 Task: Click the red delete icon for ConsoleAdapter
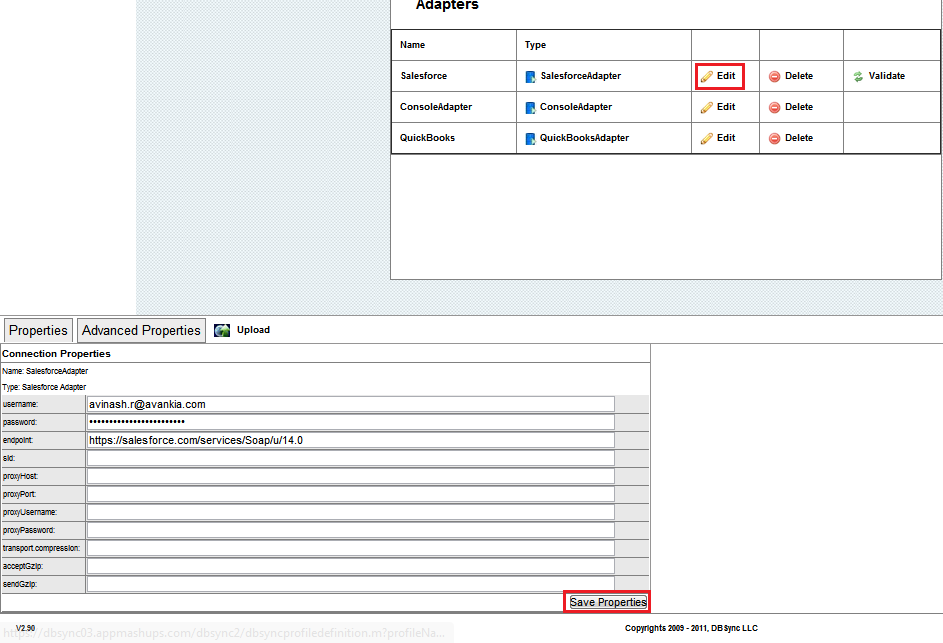point(774,107)
